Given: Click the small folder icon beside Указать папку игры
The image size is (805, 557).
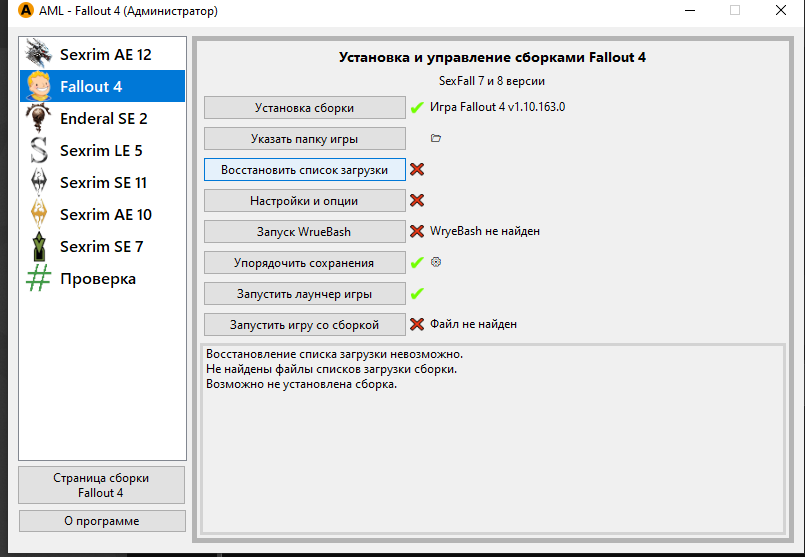Looking at the screenshot, I should [435, 138].
